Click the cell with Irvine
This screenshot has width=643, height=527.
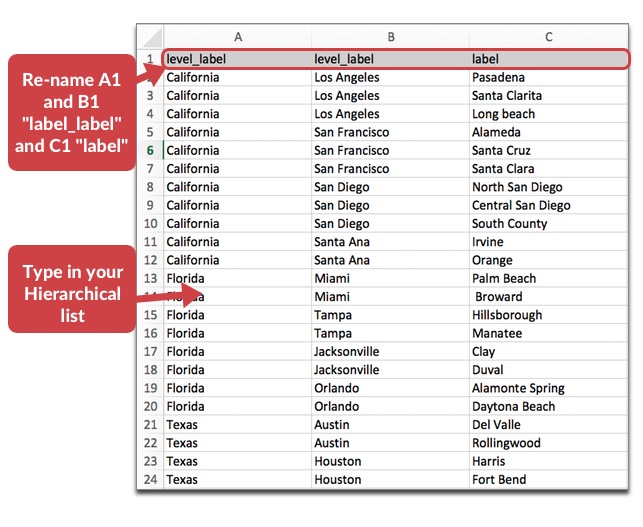pyautogui.click(x=549, y=242)
